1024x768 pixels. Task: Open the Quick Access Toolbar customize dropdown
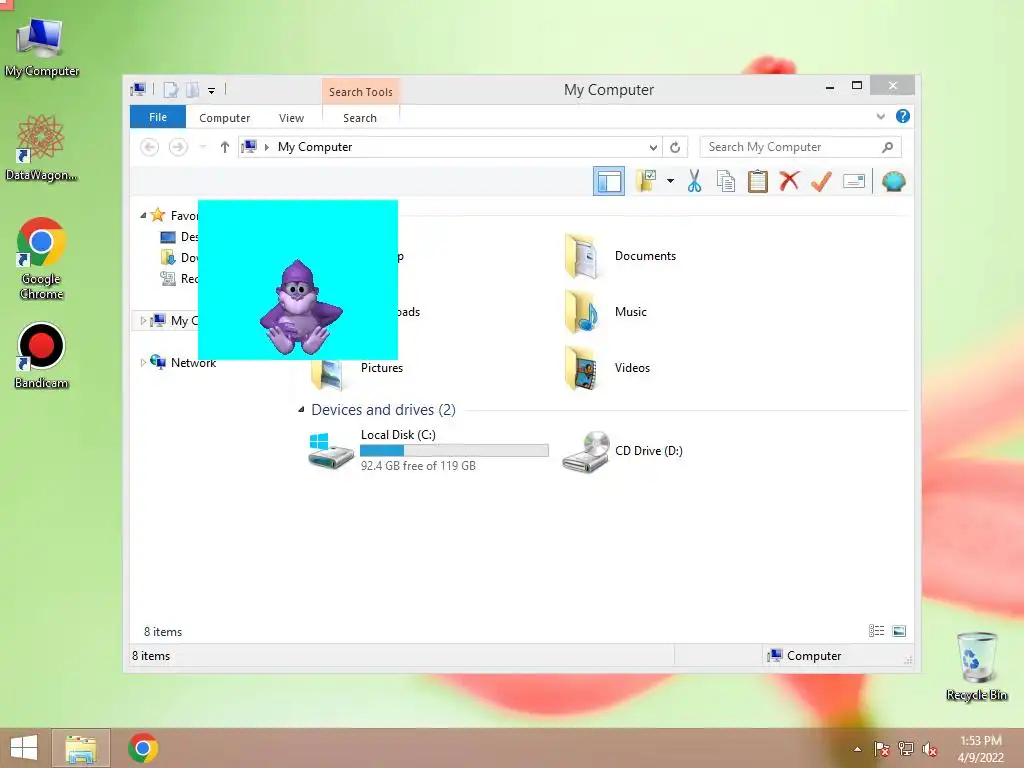click(x=212, y=90)
